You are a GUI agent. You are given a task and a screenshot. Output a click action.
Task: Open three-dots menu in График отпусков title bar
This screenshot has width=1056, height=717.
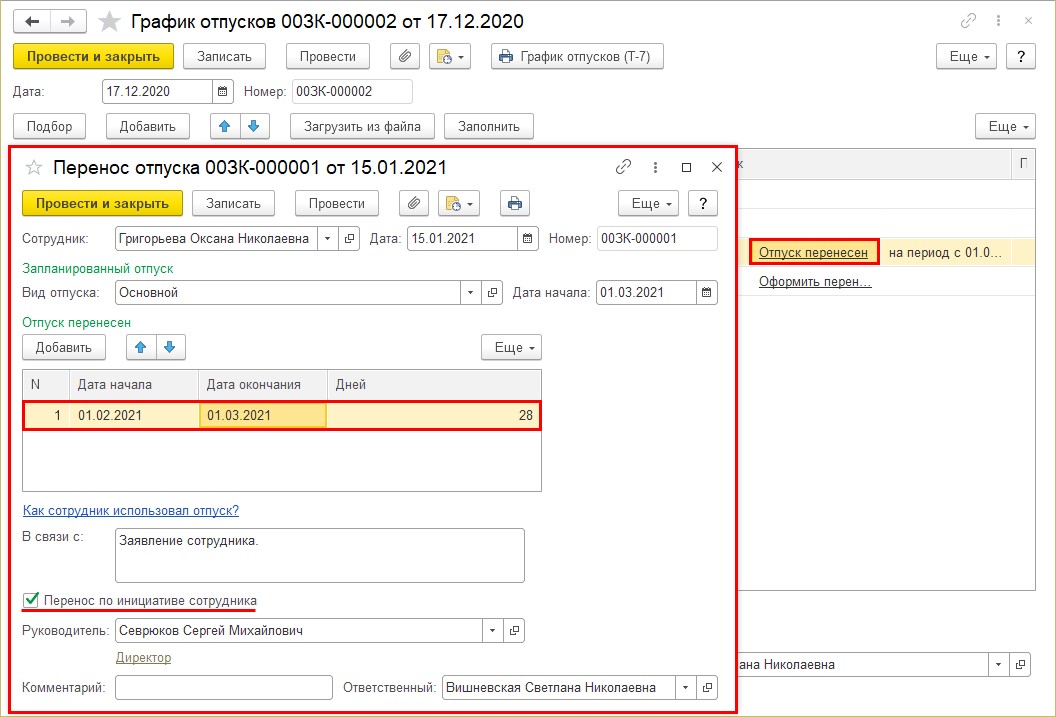998,21
